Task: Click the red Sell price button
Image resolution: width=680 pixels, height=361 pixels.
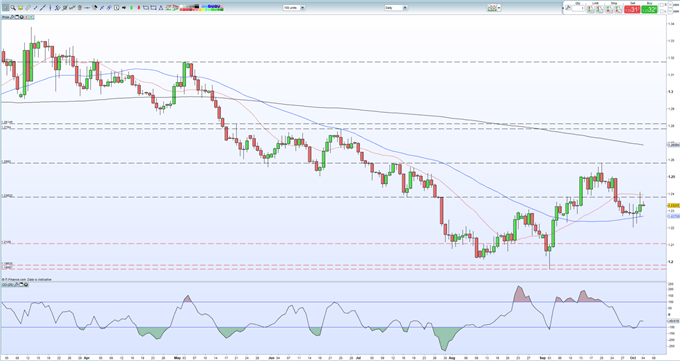Action: point(632,9)
